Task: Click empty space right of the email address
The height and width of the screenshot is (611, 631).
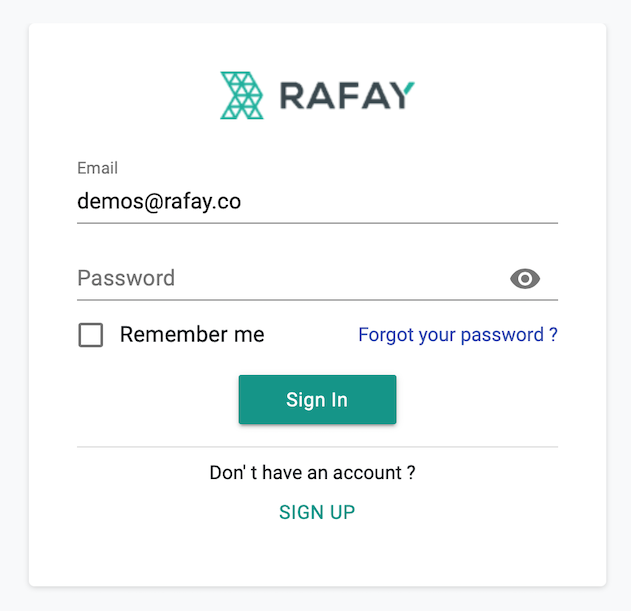Action: 398,201
